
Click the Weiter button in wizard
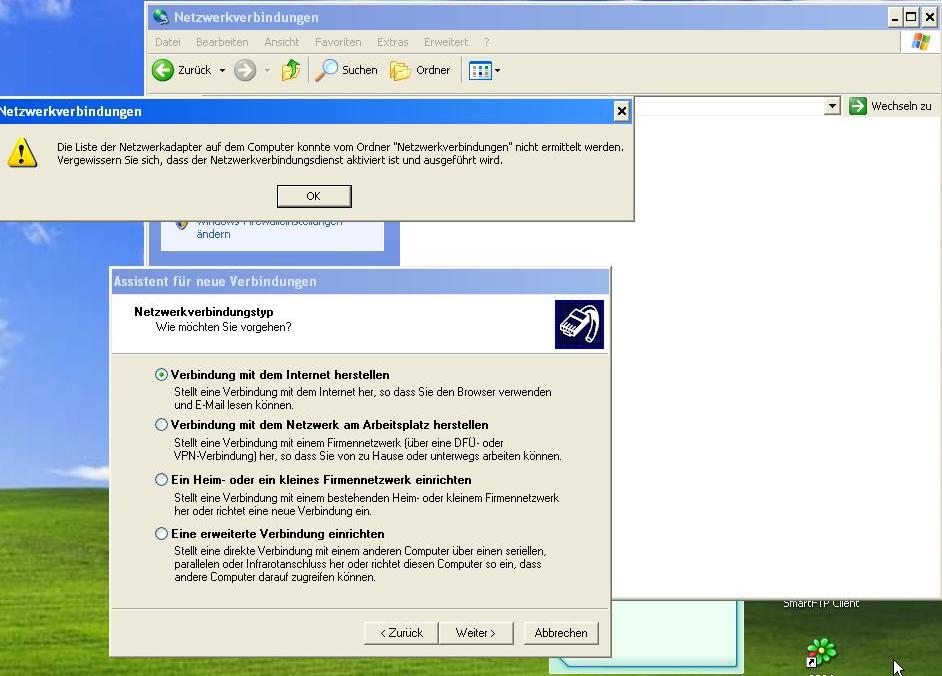pos(476,633)
